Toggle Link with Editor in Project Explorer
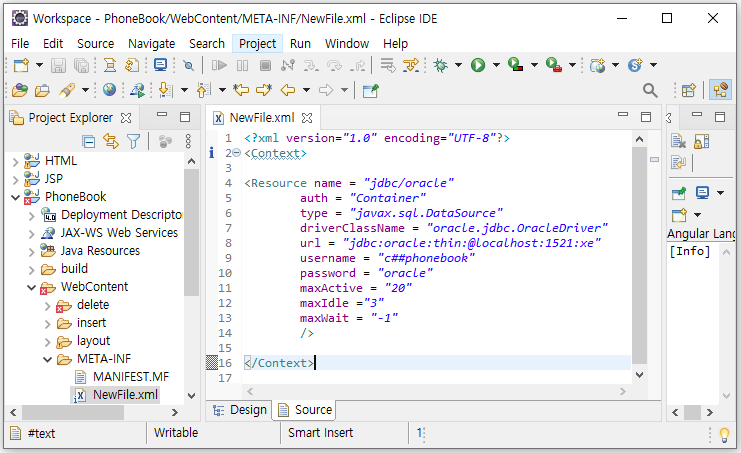This screenshot has height=453, width=741. pos(111,141)
